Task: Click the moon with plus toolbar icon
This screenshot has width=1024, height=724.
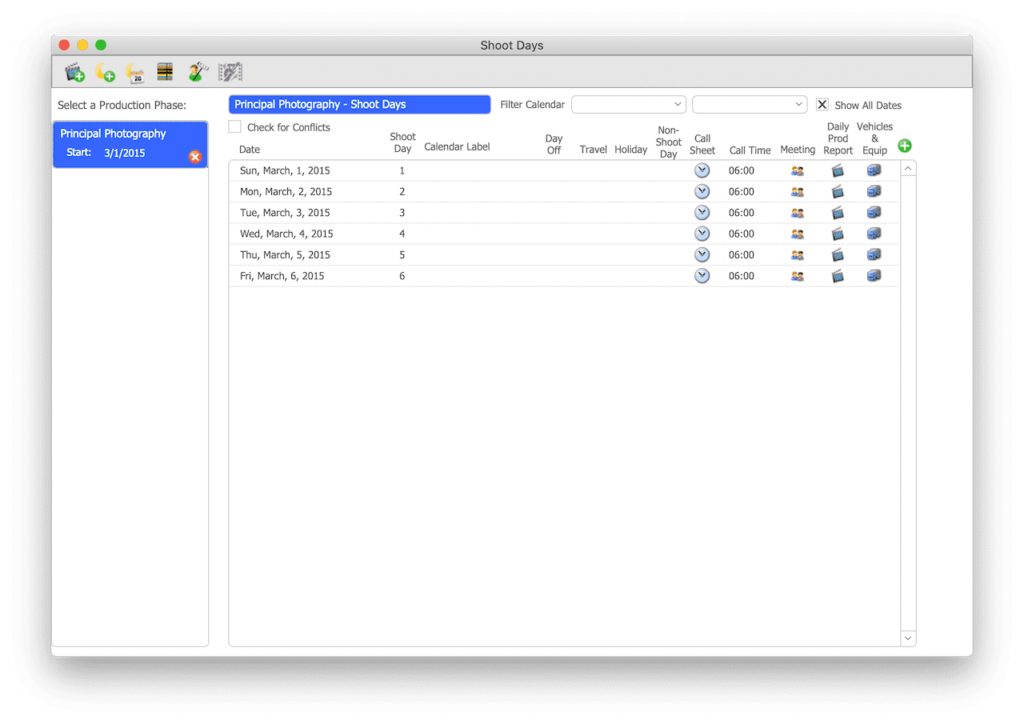Action: point(105,72)
